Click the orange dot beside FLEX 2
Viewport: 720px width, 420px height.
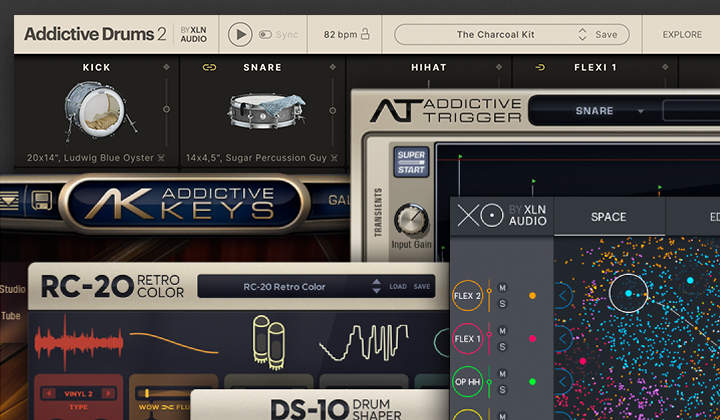pyautogui.click(x=532, y=296)
